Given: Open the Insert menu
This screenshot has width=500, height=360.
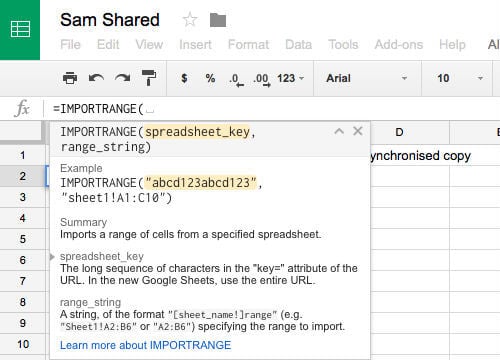Looking at the screenshot, I should coord(195,44).
